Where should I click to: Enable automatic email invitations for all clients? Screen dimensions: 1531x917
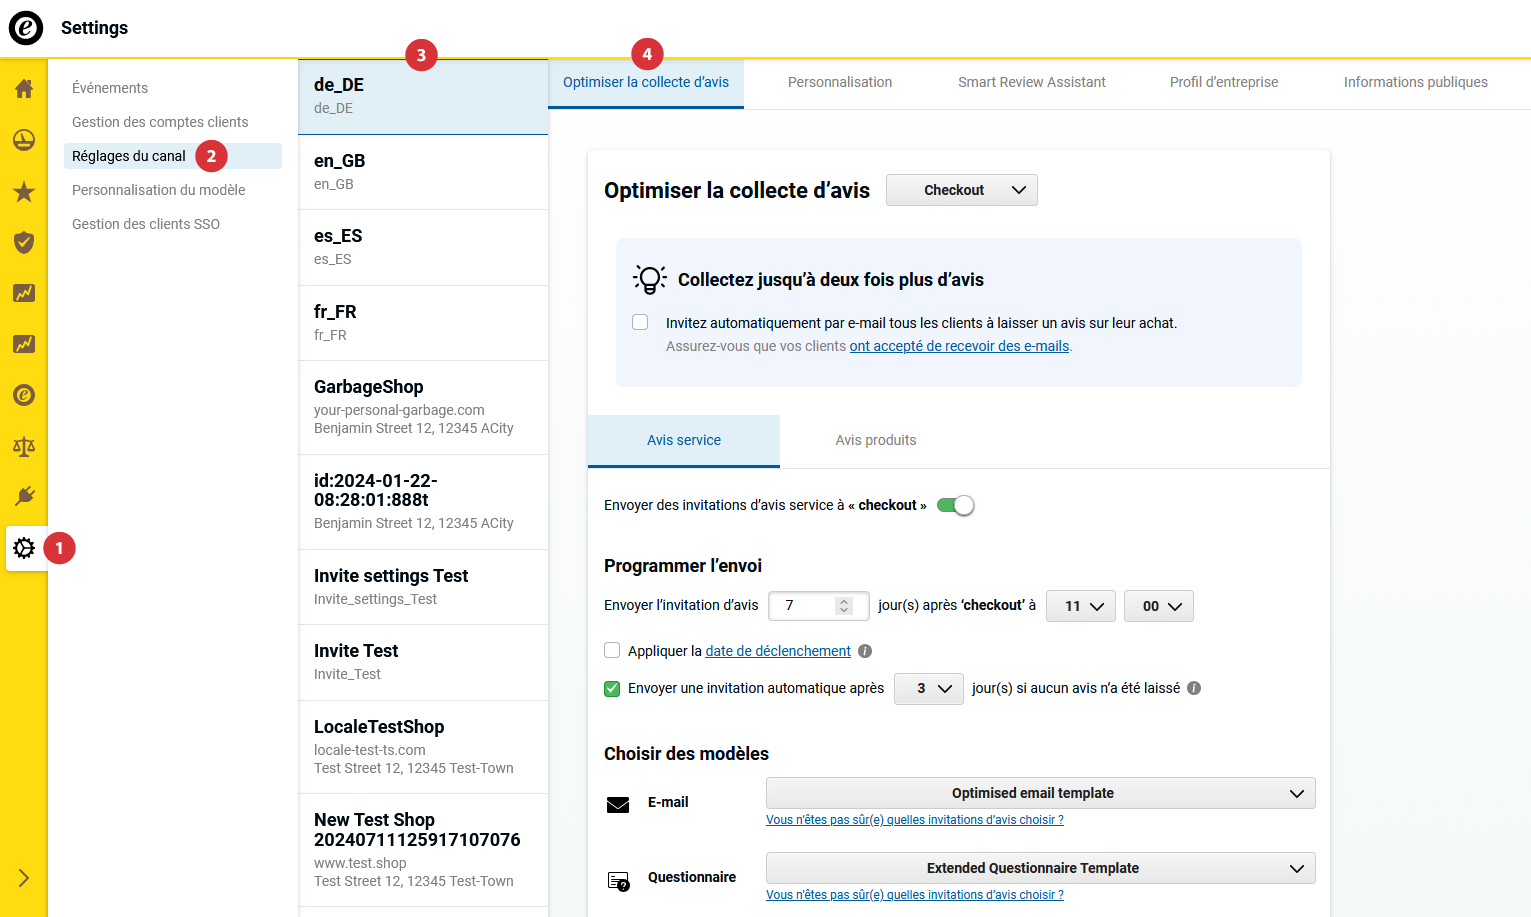click(639, 322)
